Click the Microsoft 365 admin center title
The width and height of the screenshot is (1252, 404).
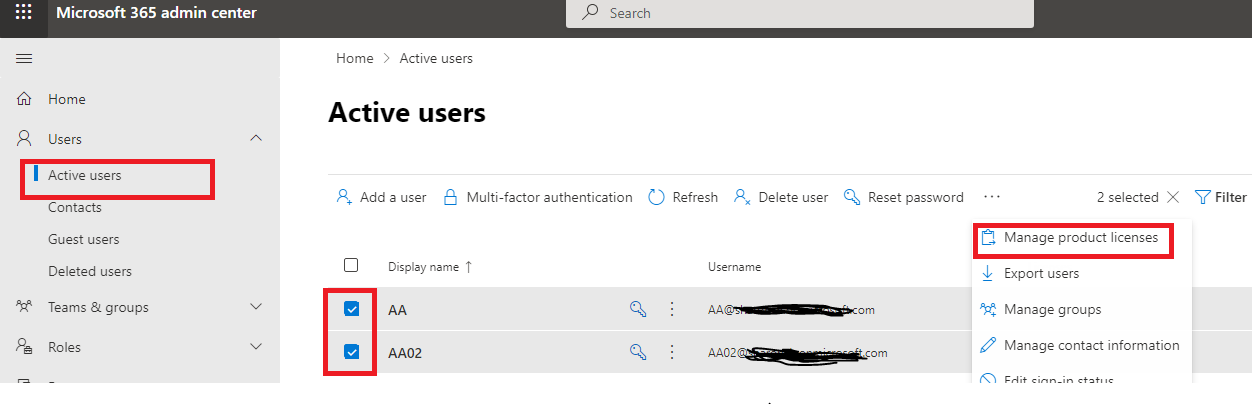coord(156,13)
